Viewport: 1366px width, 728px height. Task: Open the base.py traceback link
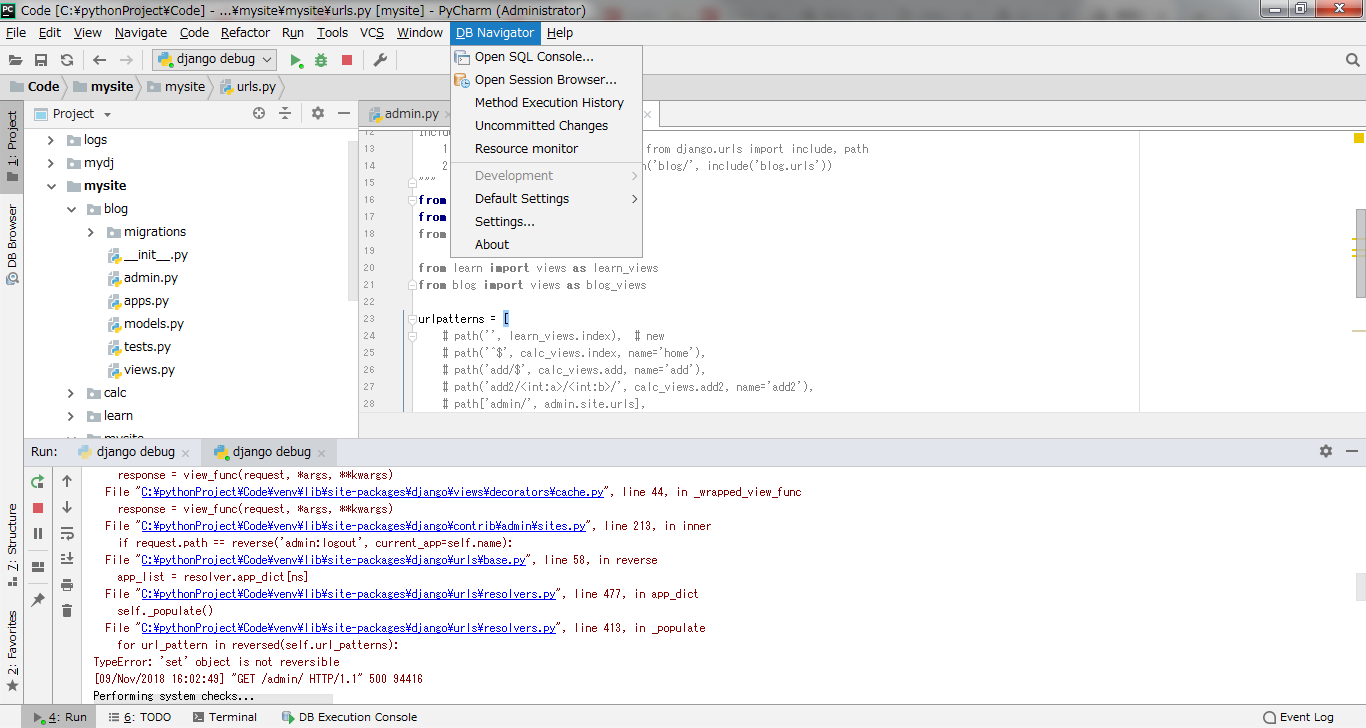(333, 560)
